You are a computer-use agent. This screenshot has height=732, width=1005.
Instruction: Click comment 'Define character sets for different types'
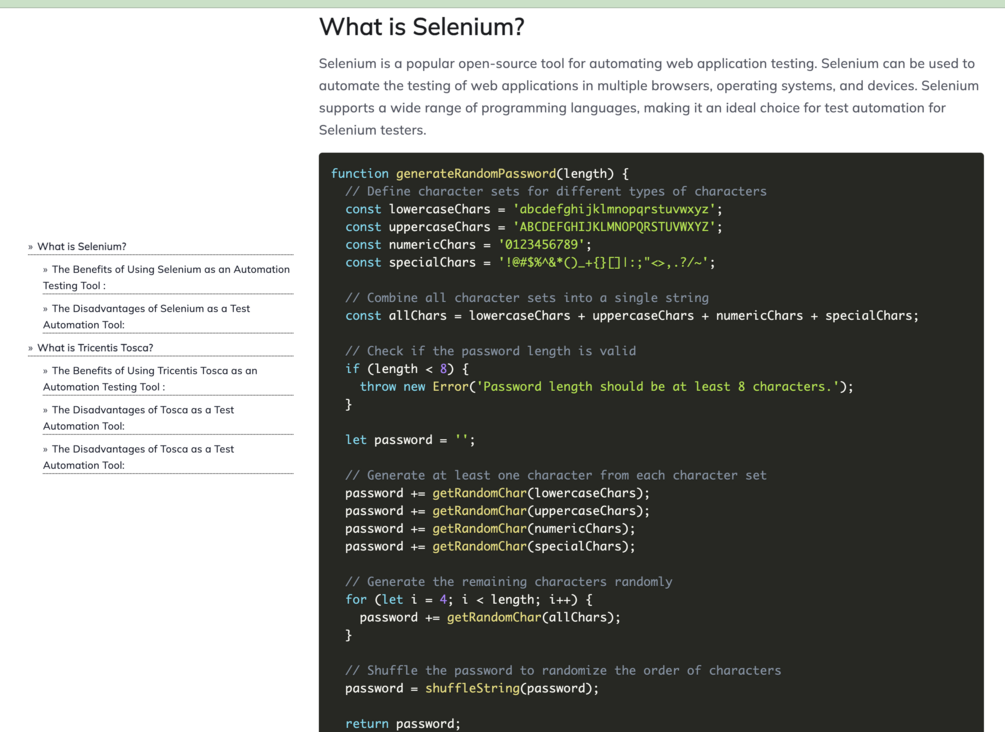[x=556, y=191]
